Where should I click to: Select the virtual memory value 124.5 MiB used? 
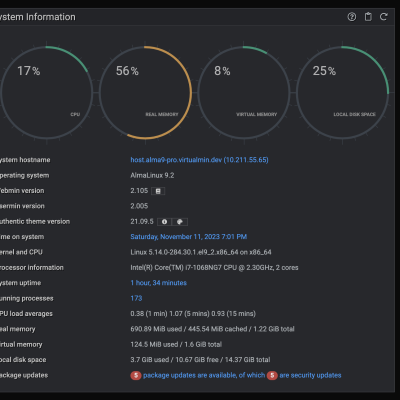pos(176,344)
